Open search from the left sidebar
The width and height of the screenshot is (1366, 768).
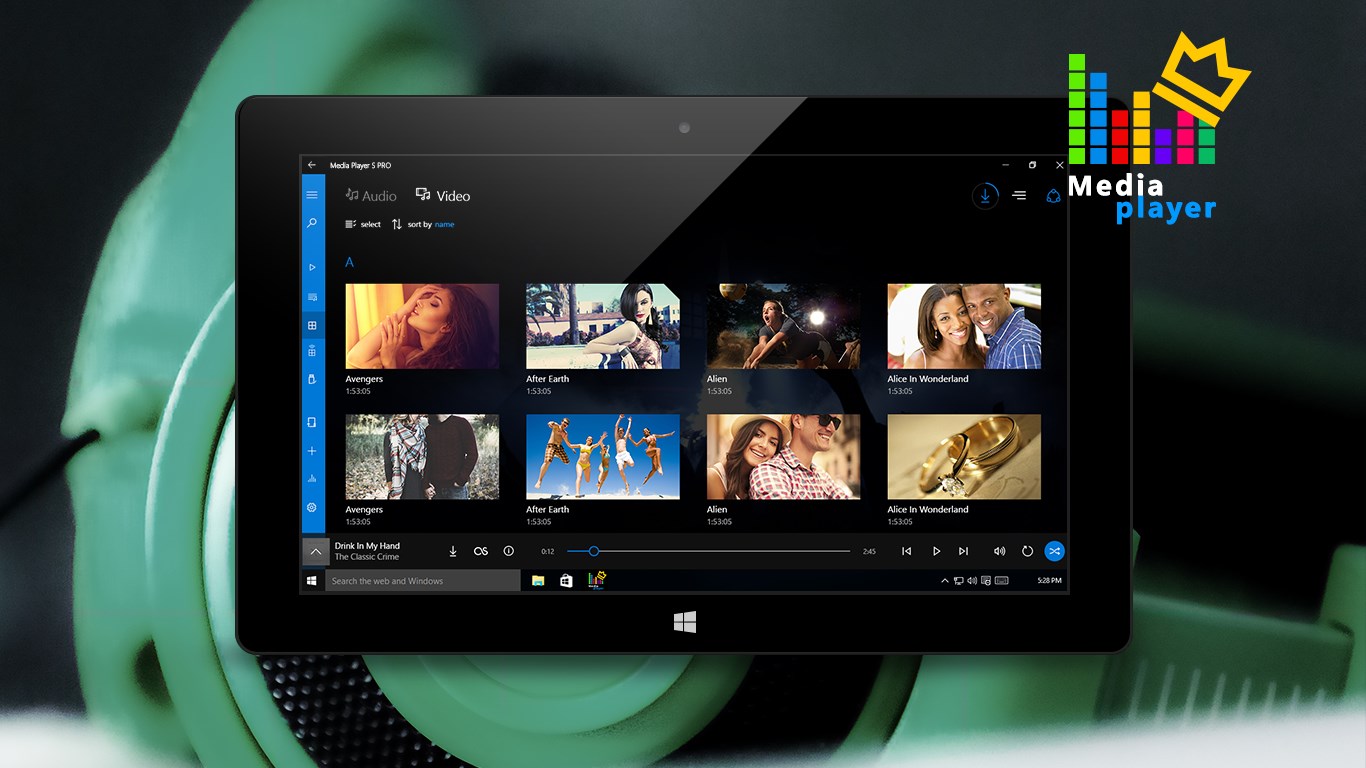(x=312, y=223)
